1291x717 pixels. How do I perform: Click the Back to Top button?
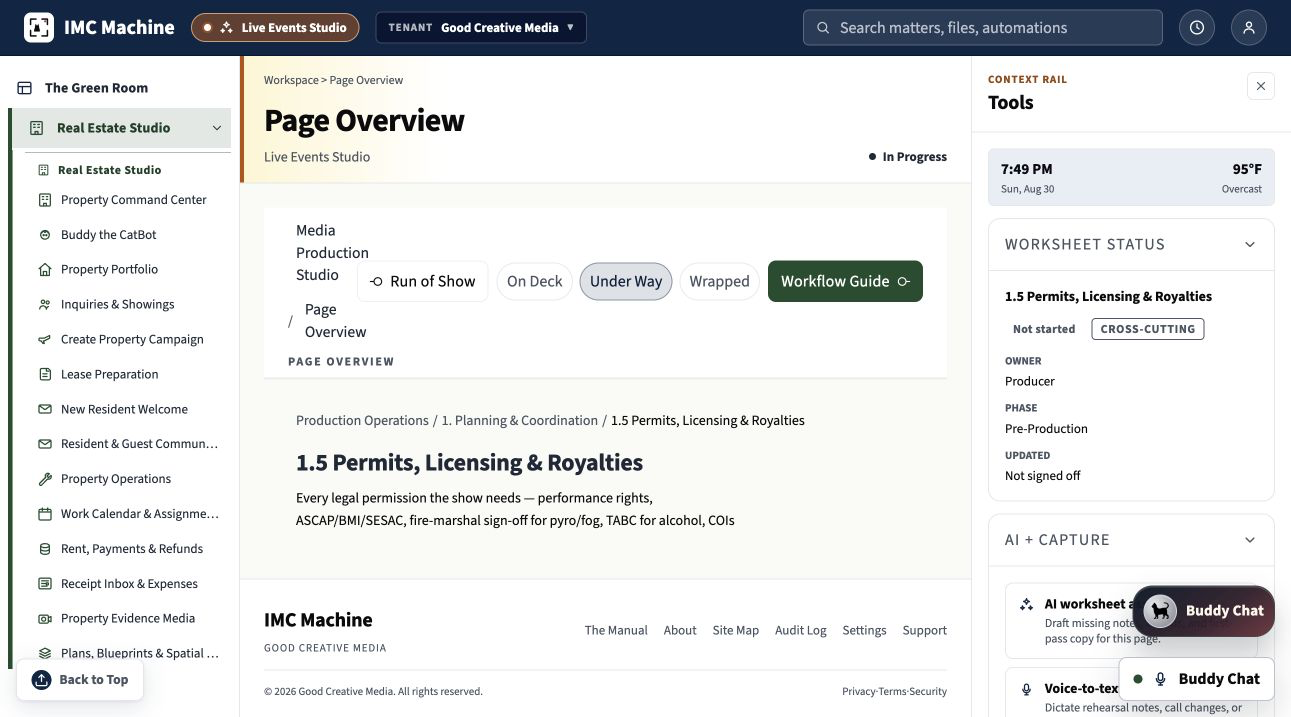[x=80, y=680]
